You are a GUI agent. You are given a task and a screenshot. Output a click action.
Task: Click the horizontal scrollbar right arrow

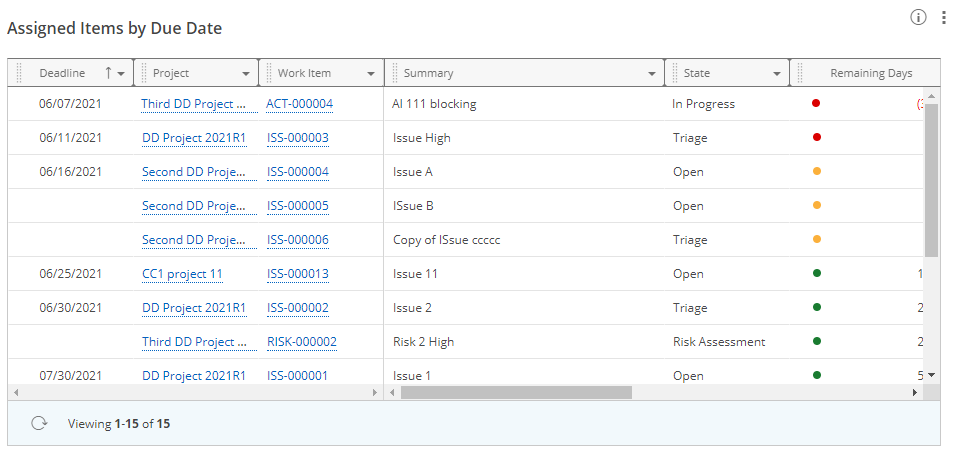[x=914, y=393]
